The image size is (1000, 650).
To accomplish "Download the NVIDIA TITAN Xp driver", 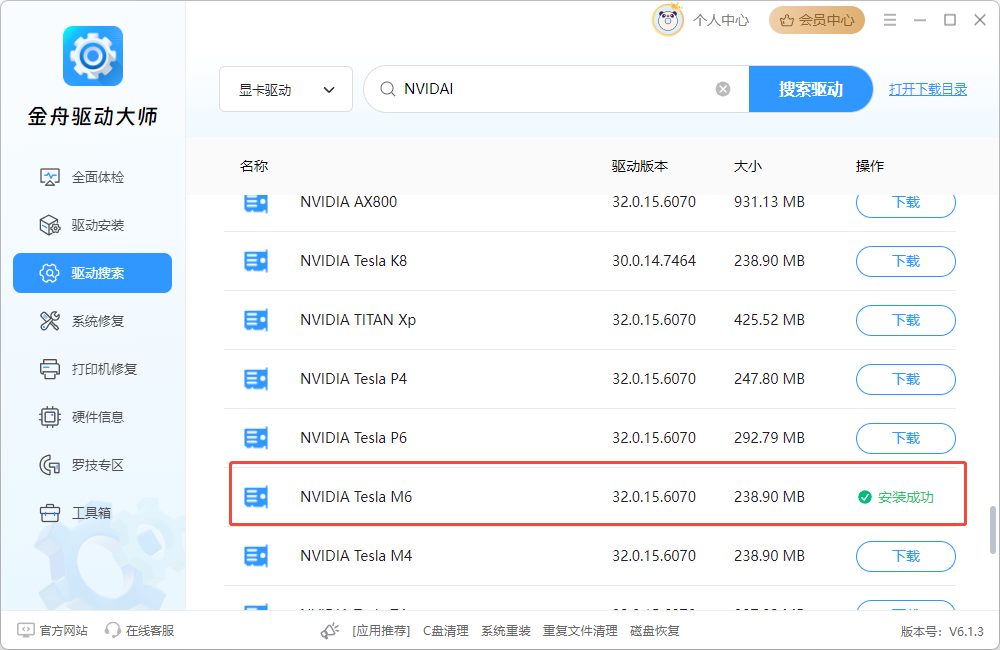I will point(906,320).
